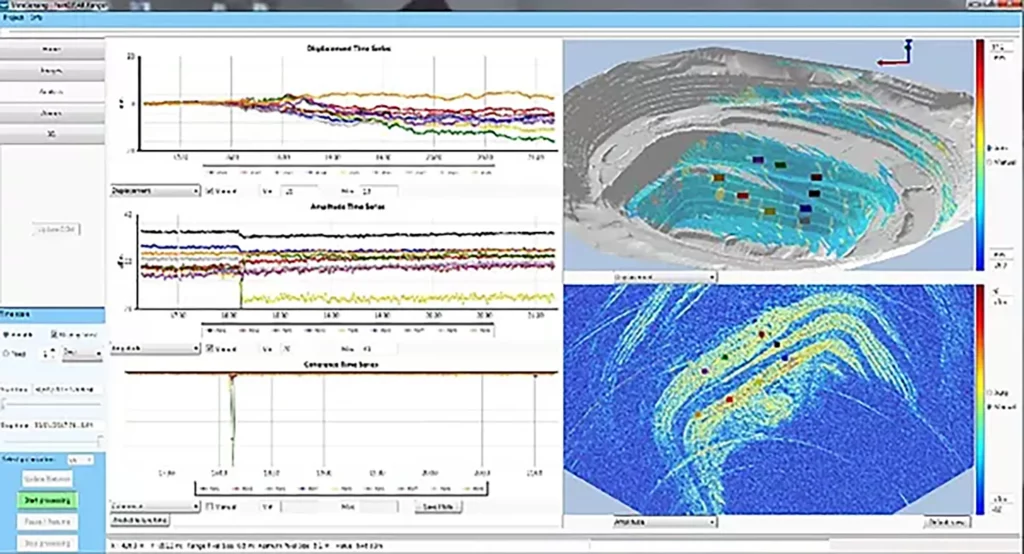Screen dimensions: 1024x554
Task: Open the Select processing dropdown
Action: [x=80, y=460]
